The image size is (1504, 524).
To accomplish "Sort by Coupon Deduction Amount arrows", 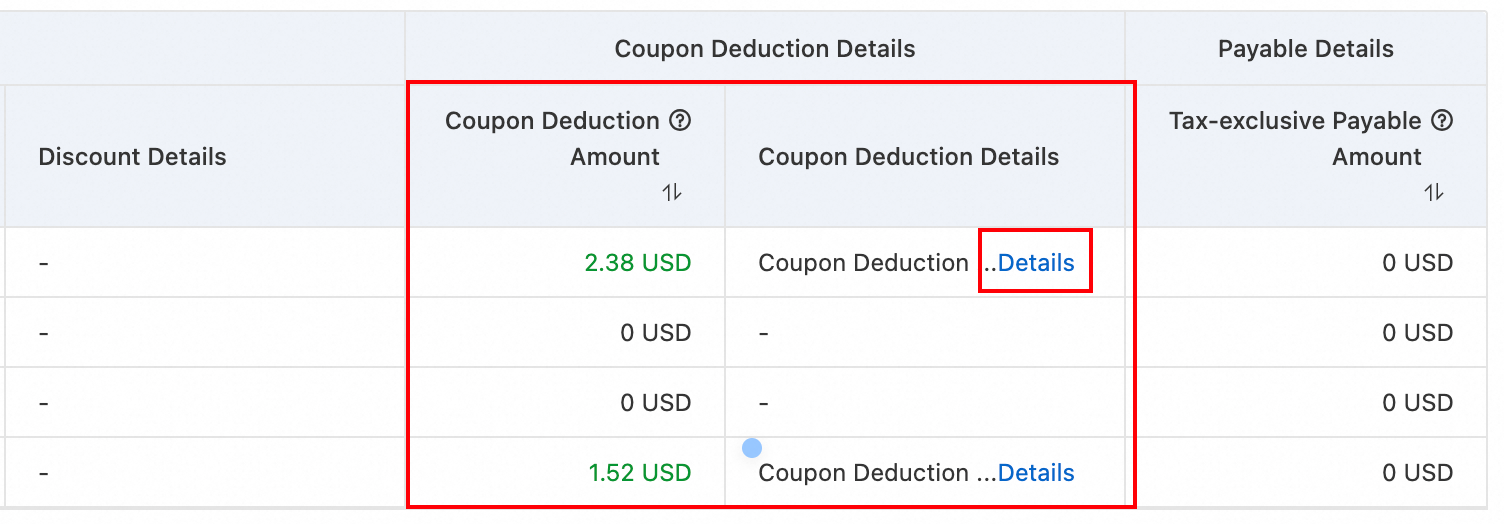I will point(672,192).
